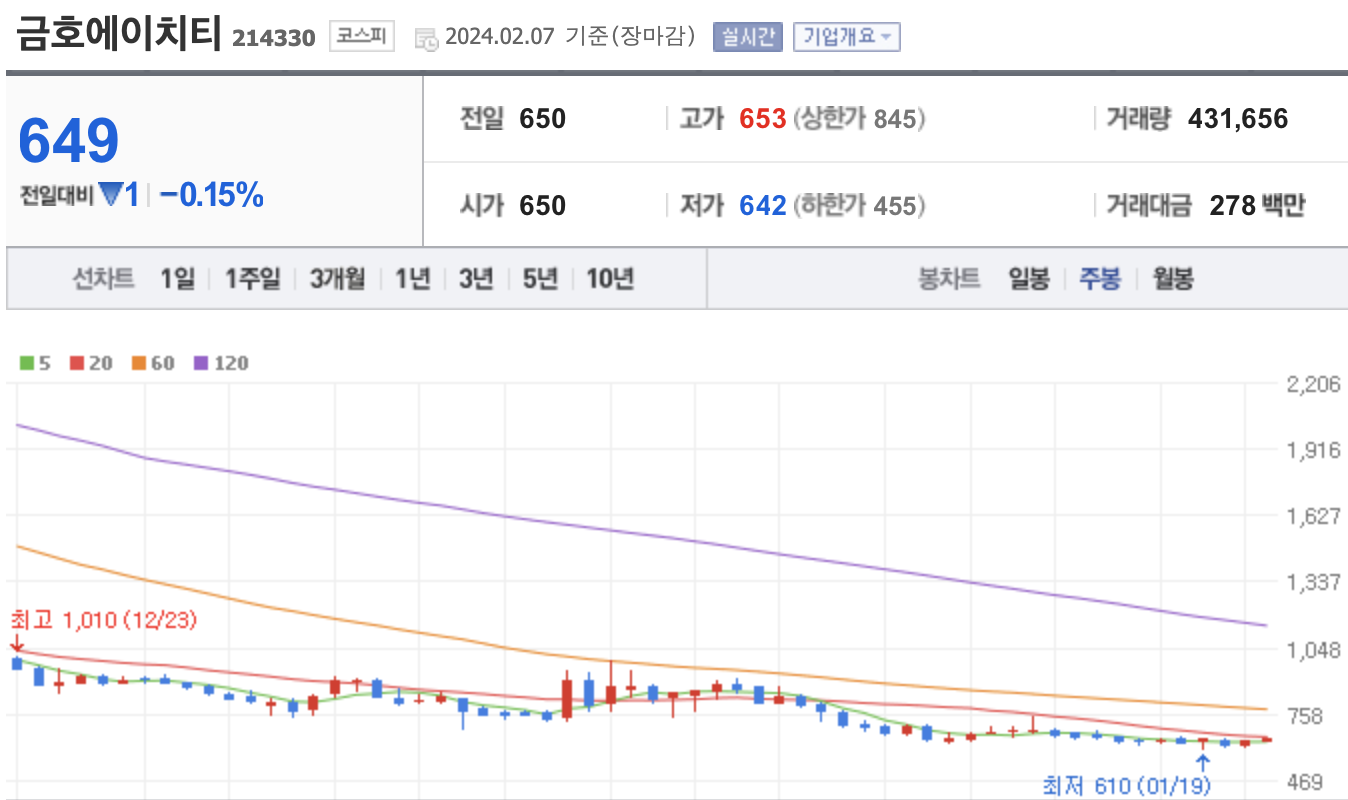Click the 실시간 button
This screenshot has height=800, width=1348.
tap(748, 37)
